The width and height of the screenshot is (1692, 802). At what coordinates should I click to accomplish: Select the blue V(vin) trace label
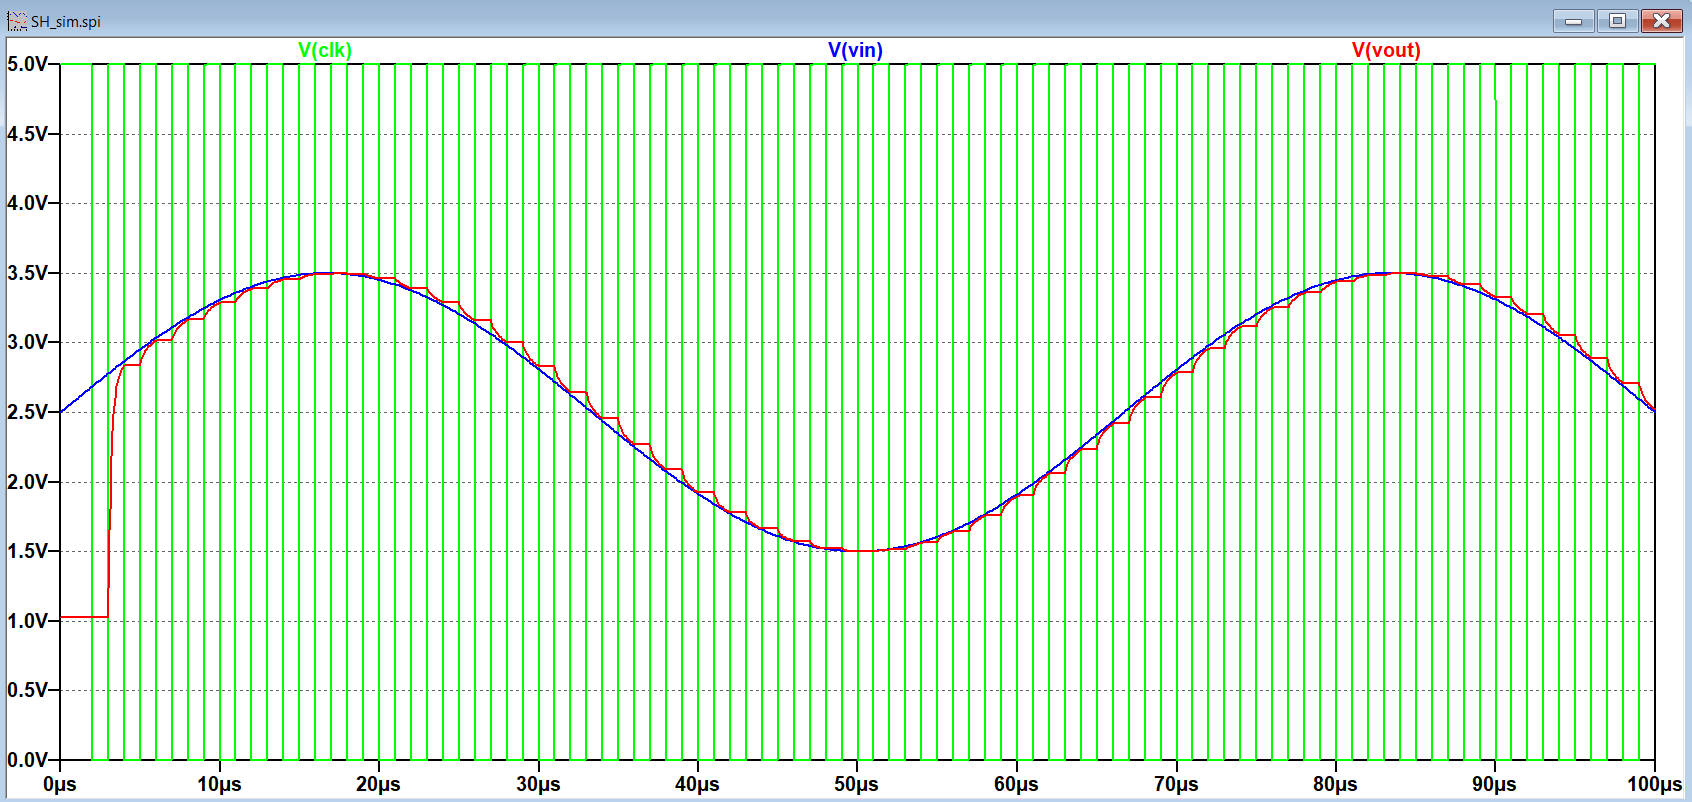pos(855,50)
